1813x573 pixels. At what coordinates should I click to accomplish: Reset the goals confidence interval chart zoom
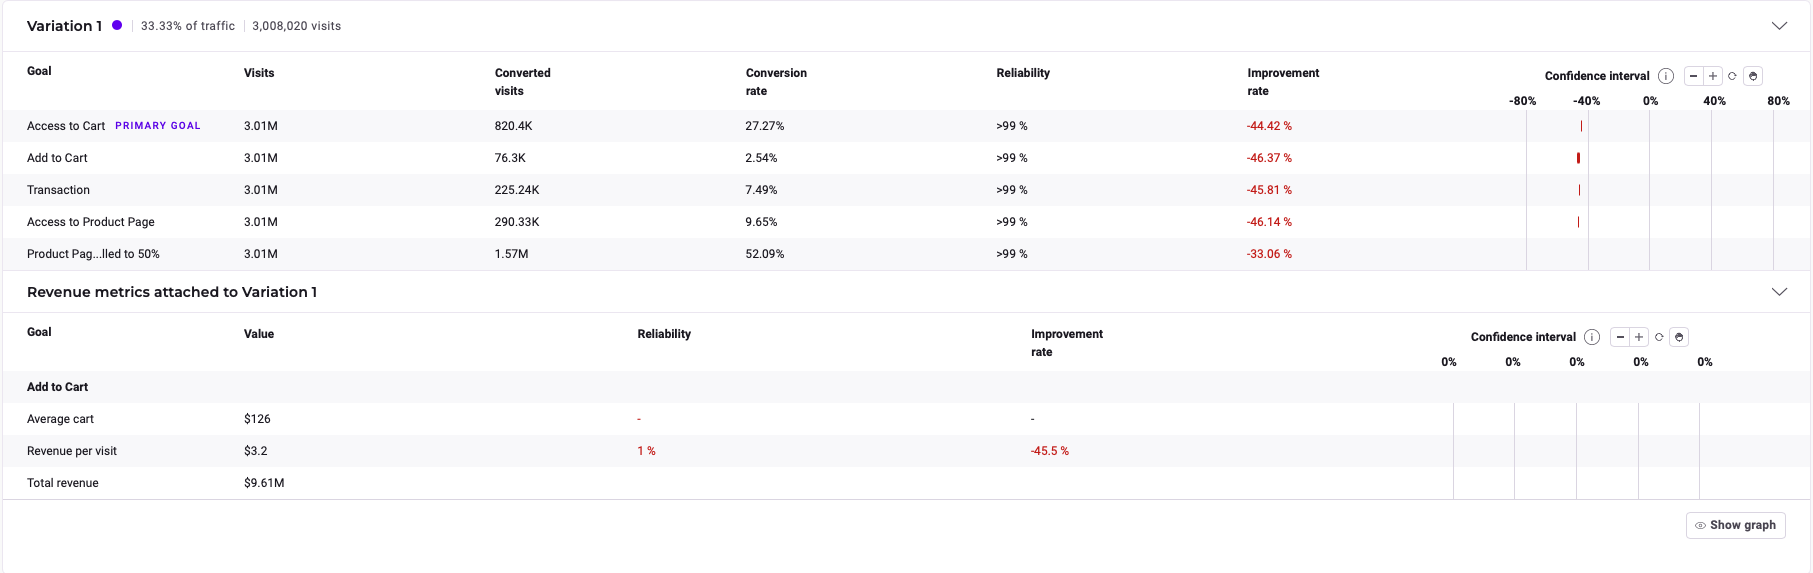pos(1733,76)
